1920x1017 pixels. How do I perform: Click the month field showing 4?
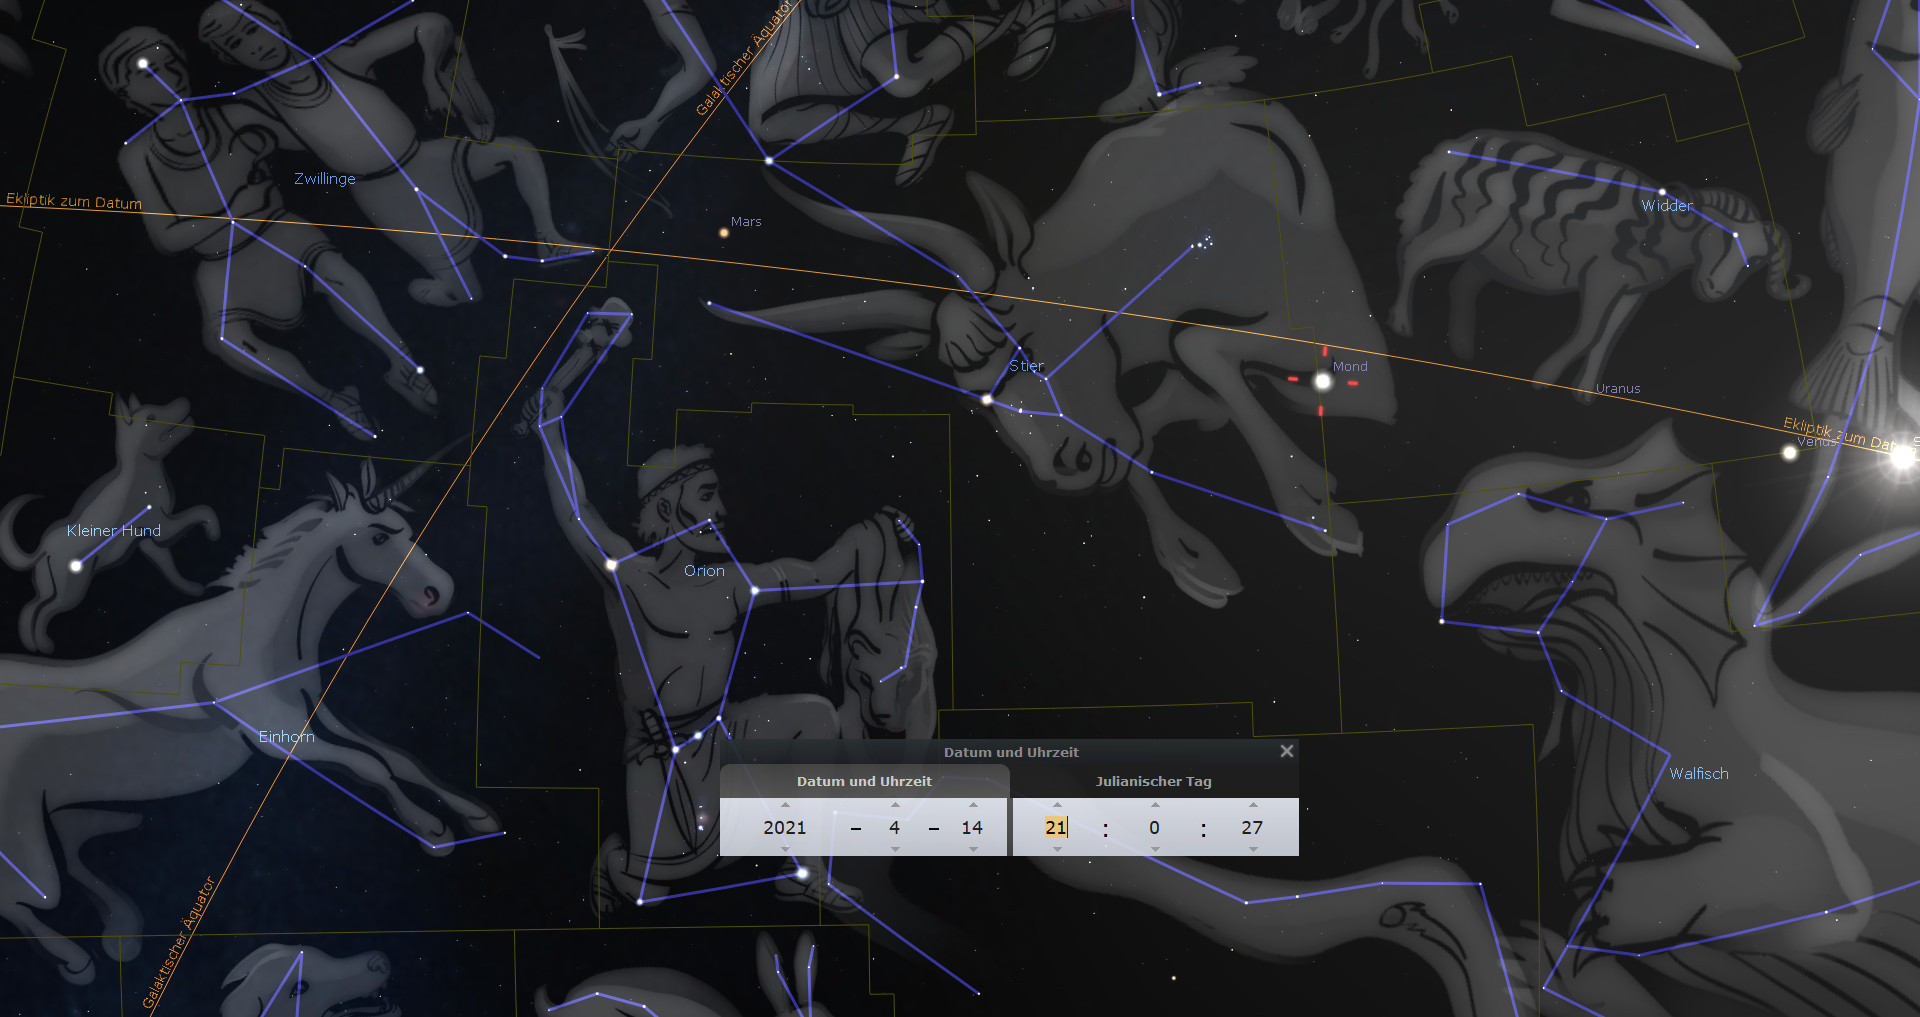tap(895, 827)
